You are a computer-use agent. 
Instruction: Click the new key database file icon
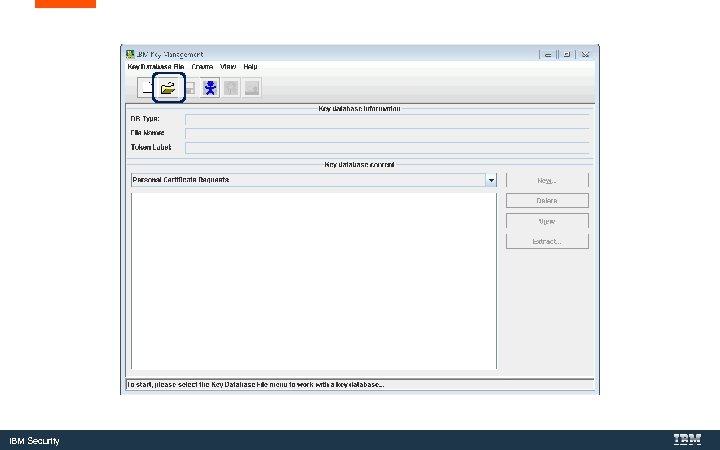(x=146, y=87)
